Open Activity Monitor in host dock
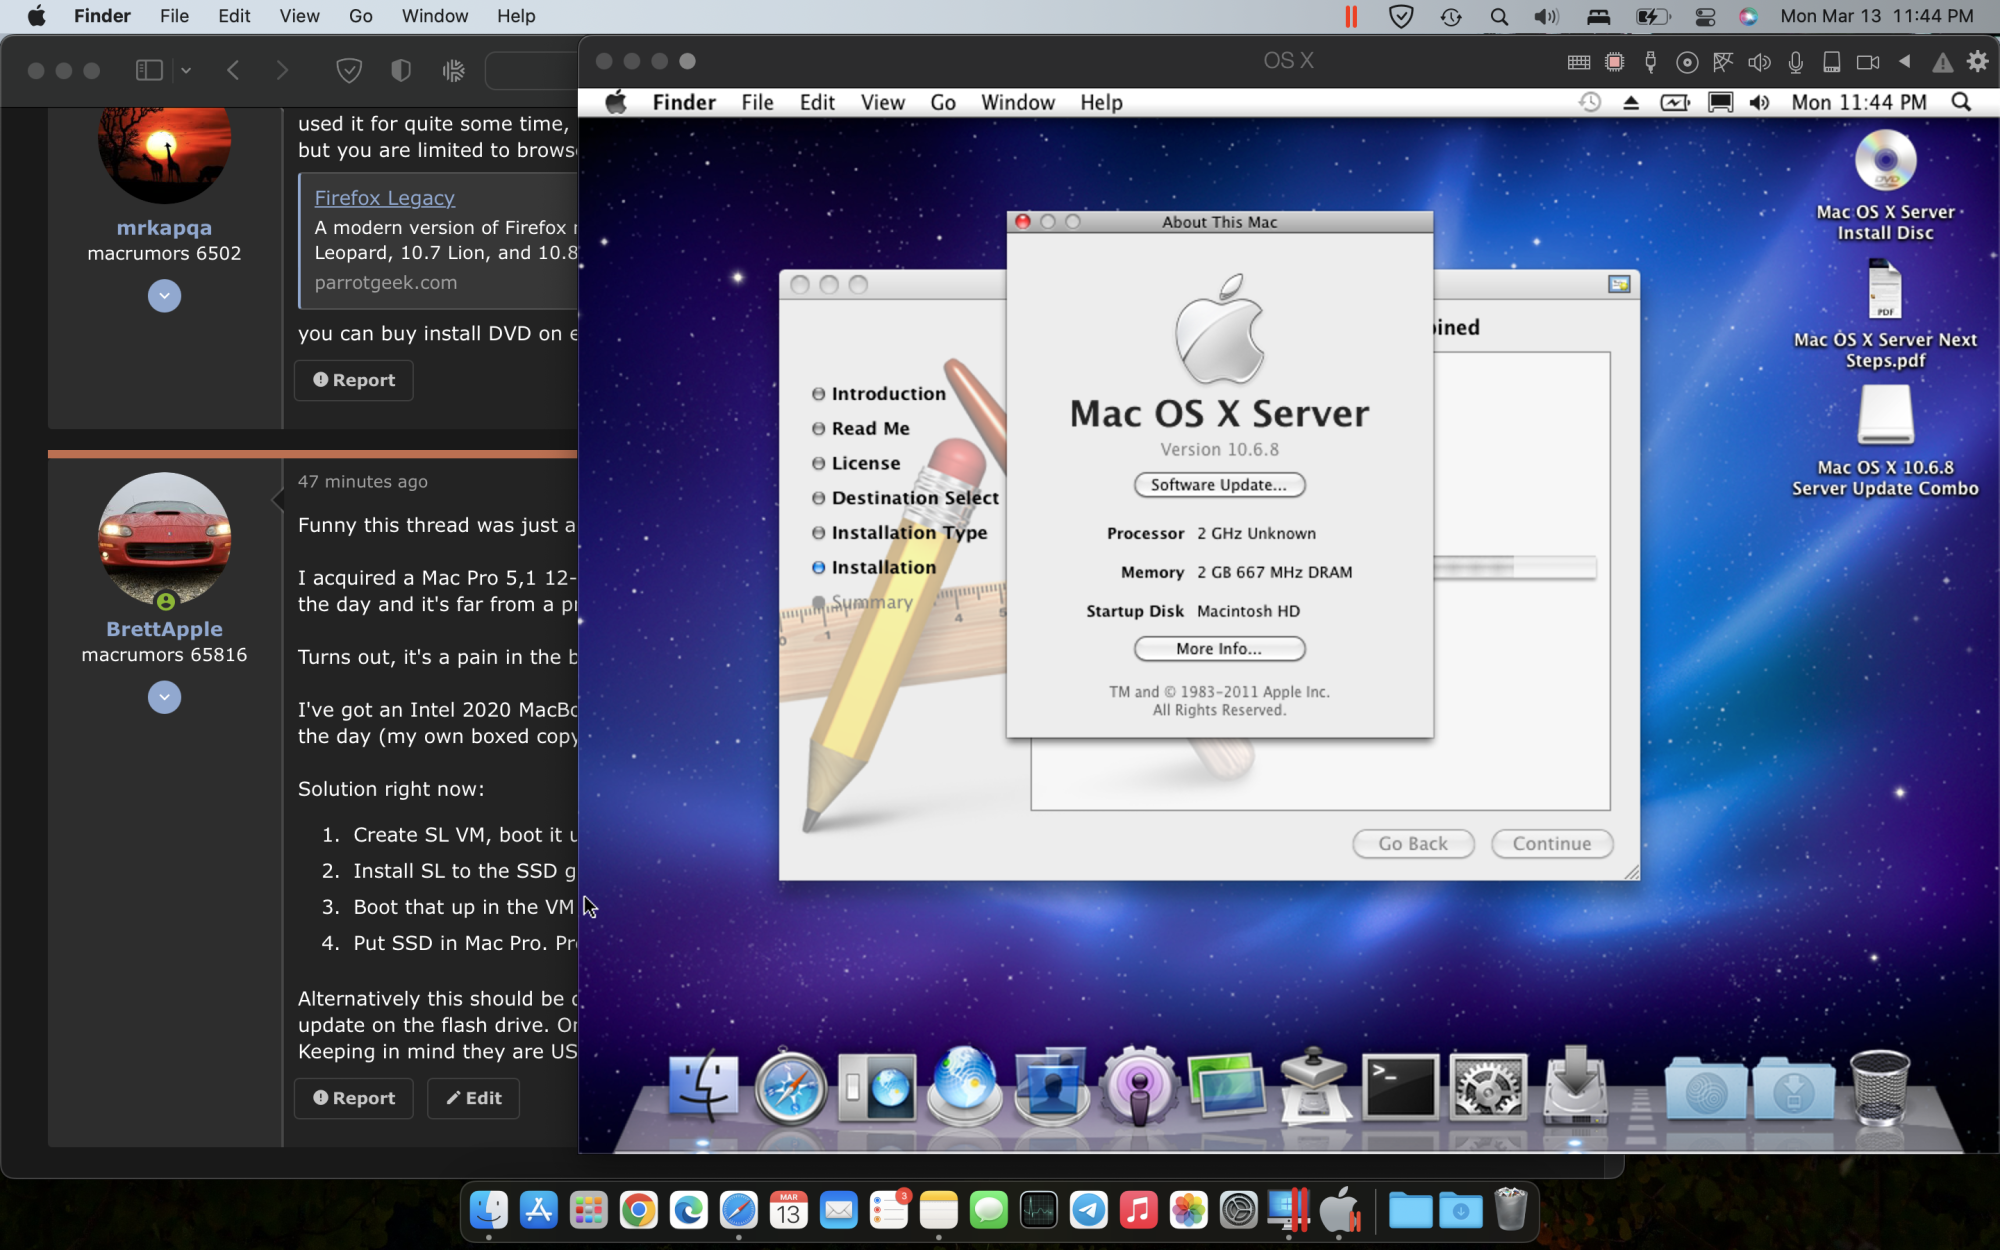 point(1038,1211)
